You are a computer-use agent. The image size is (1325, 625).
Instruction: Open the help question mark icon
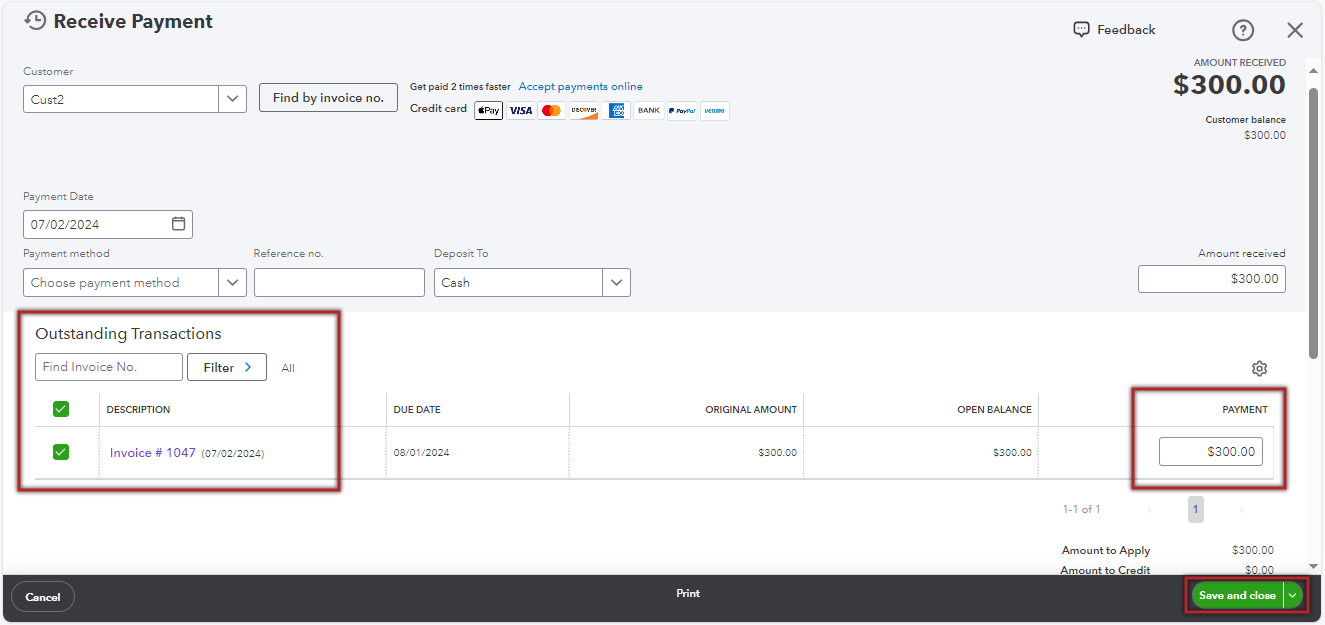[x=1242, y=30]
